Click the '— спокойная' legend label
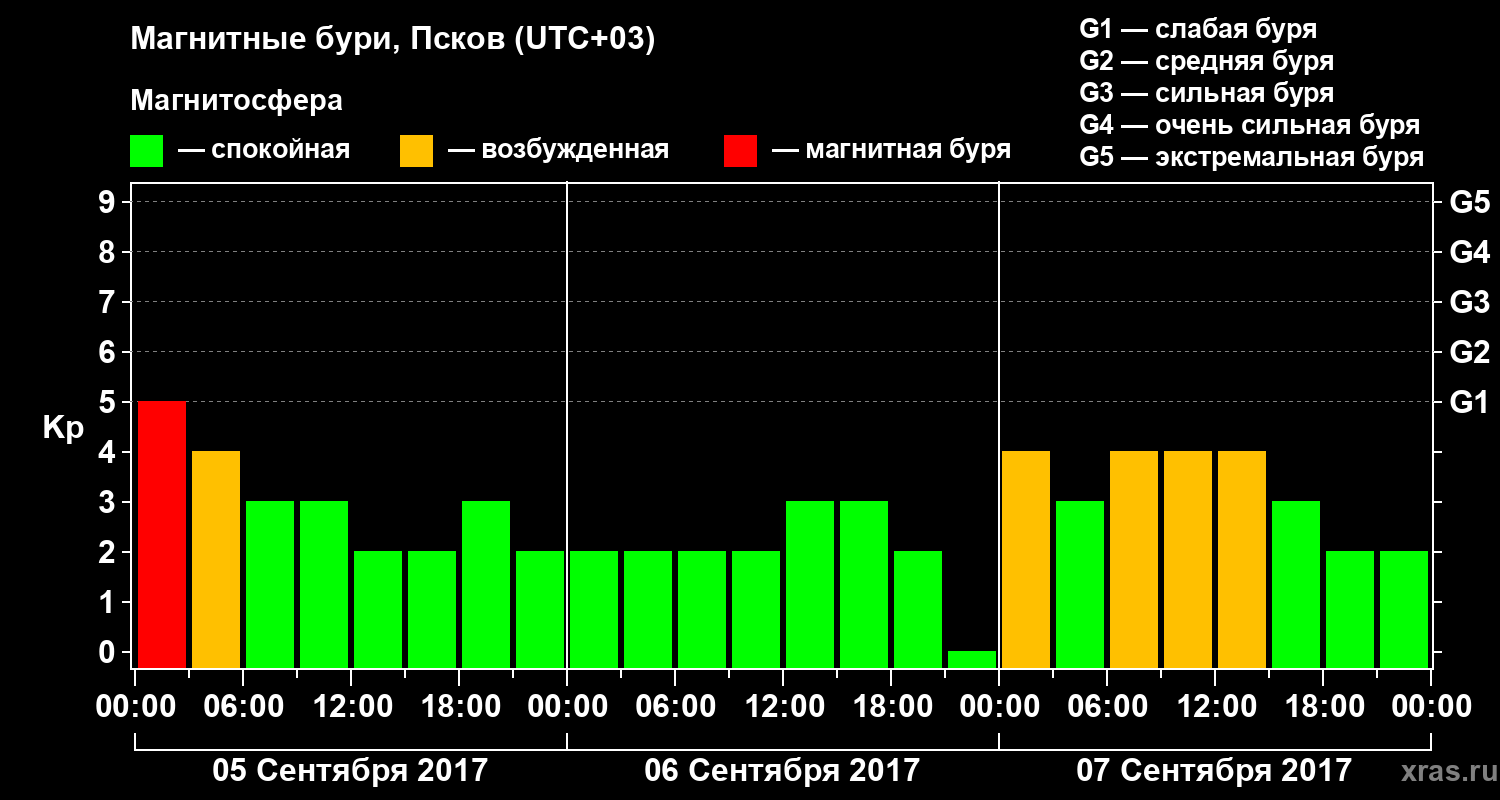This screenshot has width=1500, height=800. coord(264,151)
